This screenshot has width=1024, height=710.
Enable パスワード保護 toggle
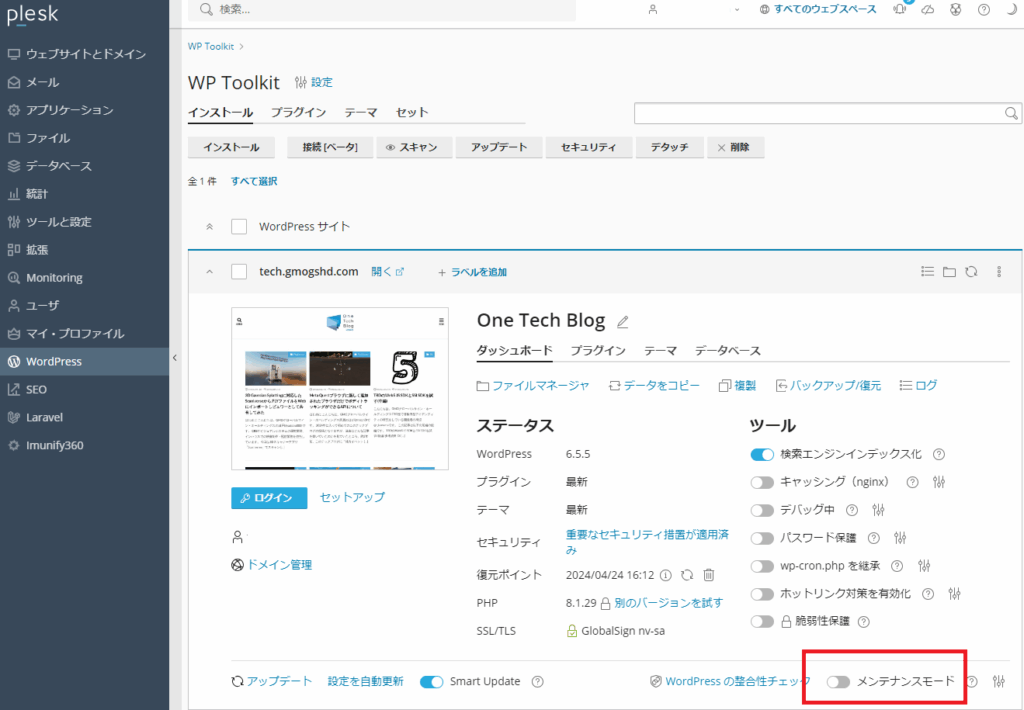point(761,538)
